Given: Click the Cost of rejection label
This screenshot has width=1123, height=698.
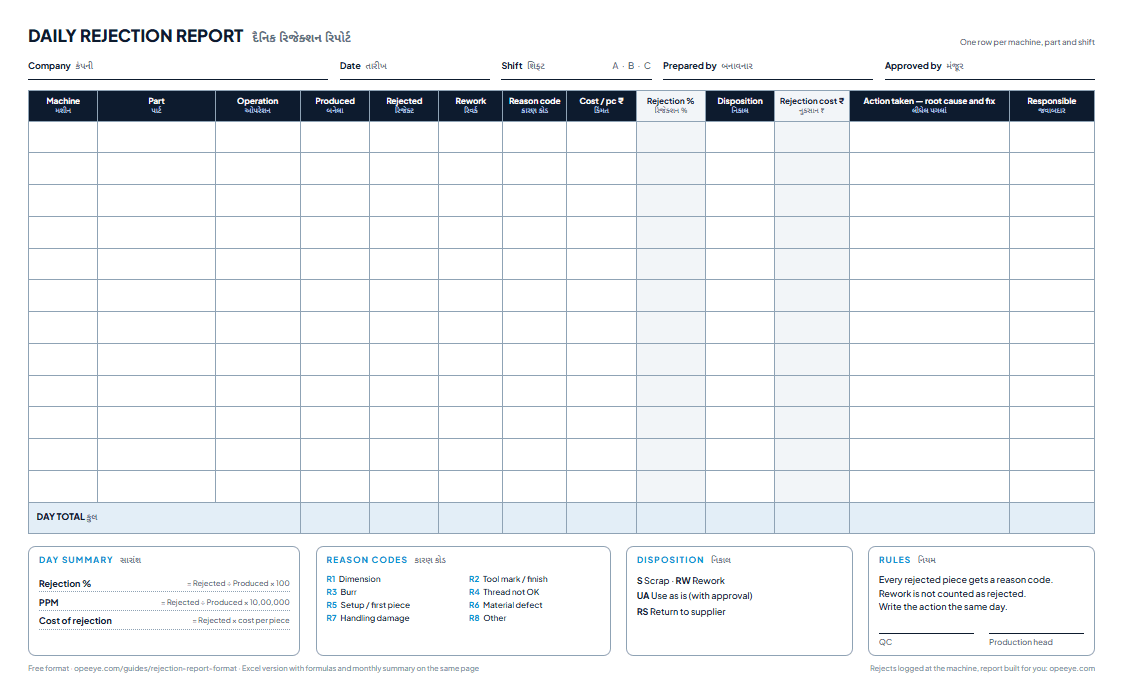Looking at the screenshot, I should tap(75, 621).
